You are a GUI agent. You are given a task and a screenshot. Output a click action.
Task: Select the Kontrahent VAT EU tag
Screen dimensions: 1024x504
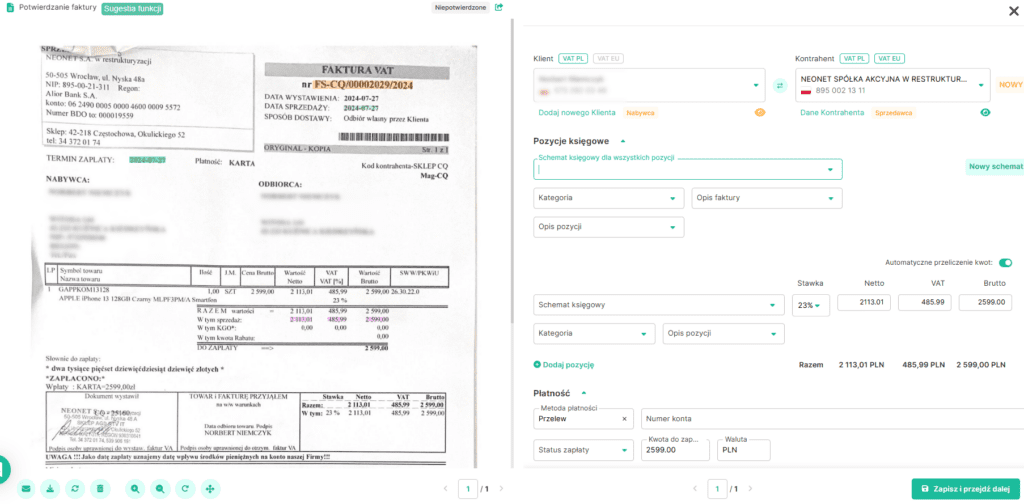point(889,59)
